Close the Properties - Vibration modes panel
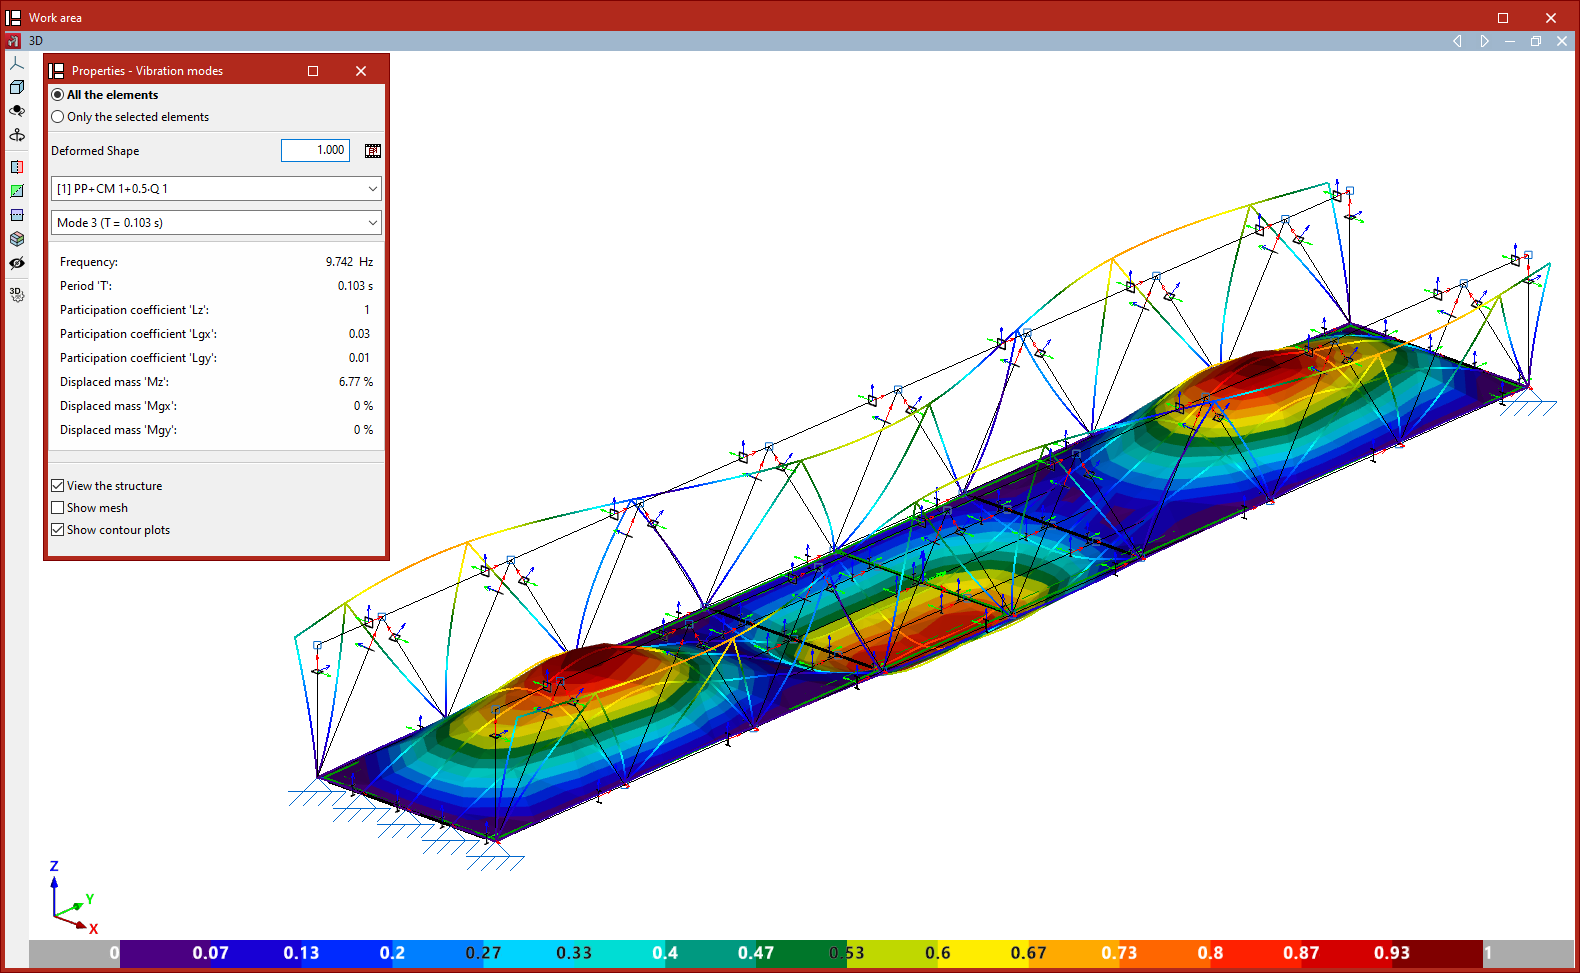This screenshot has height=973, width=1580. point(361,71)
